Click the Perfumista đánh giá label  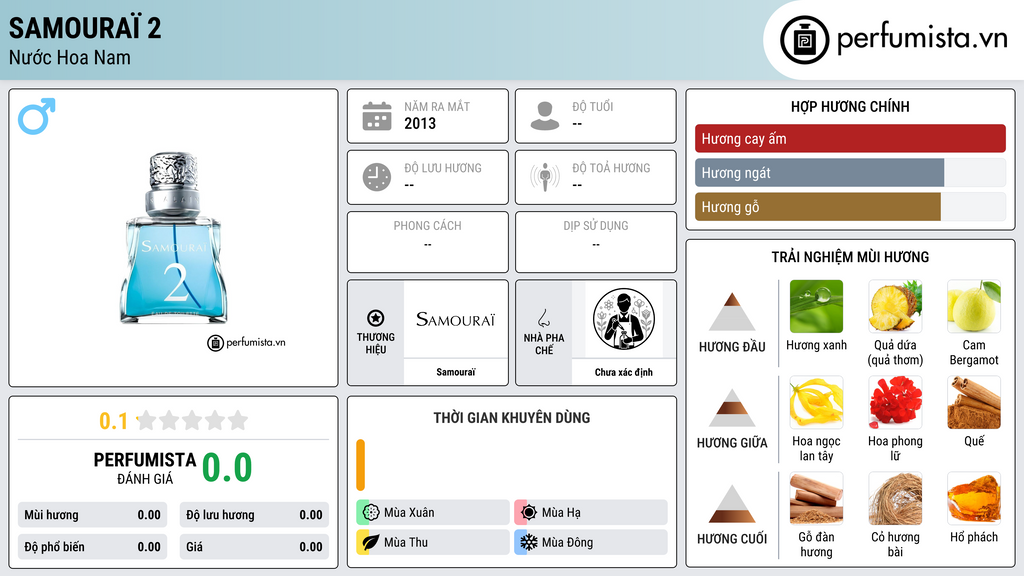145,469
